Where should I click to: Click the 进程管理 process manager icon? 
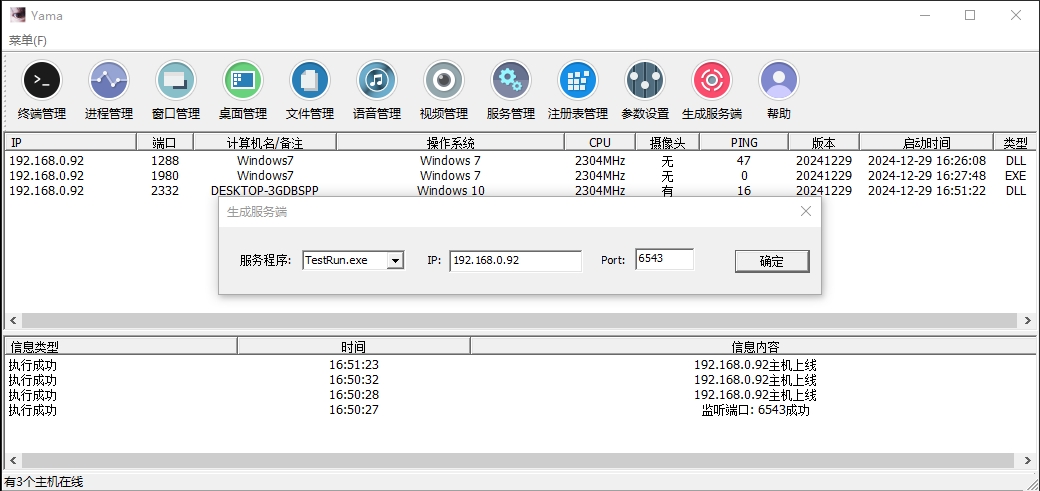pos(109,80)
